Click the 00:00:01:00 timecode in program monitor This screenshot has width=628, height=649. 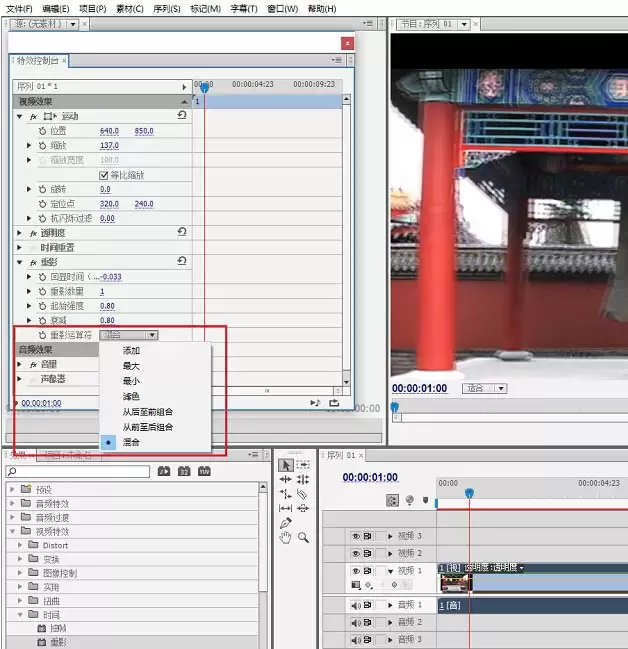pos(419,388)
